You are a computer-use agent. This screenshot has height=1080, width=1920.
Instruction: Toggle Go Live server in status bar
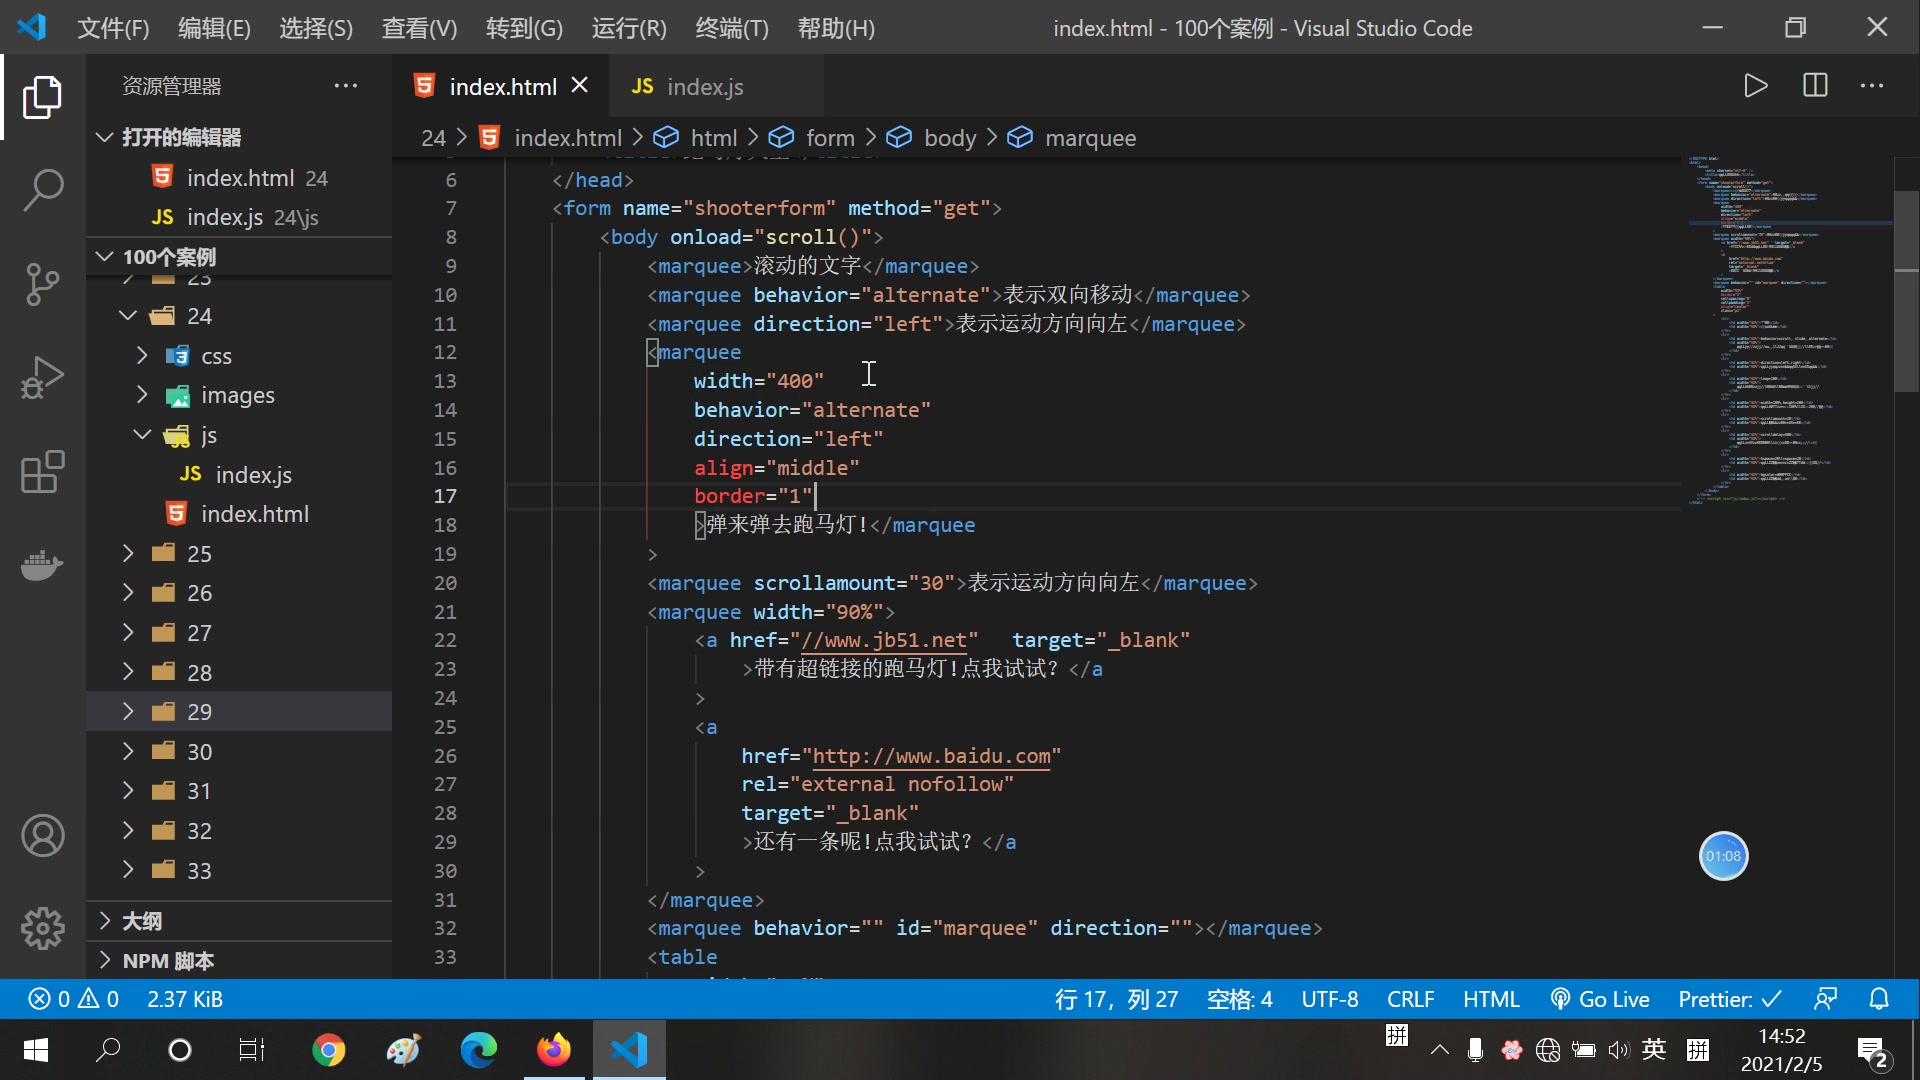(x=1599, y=999)
